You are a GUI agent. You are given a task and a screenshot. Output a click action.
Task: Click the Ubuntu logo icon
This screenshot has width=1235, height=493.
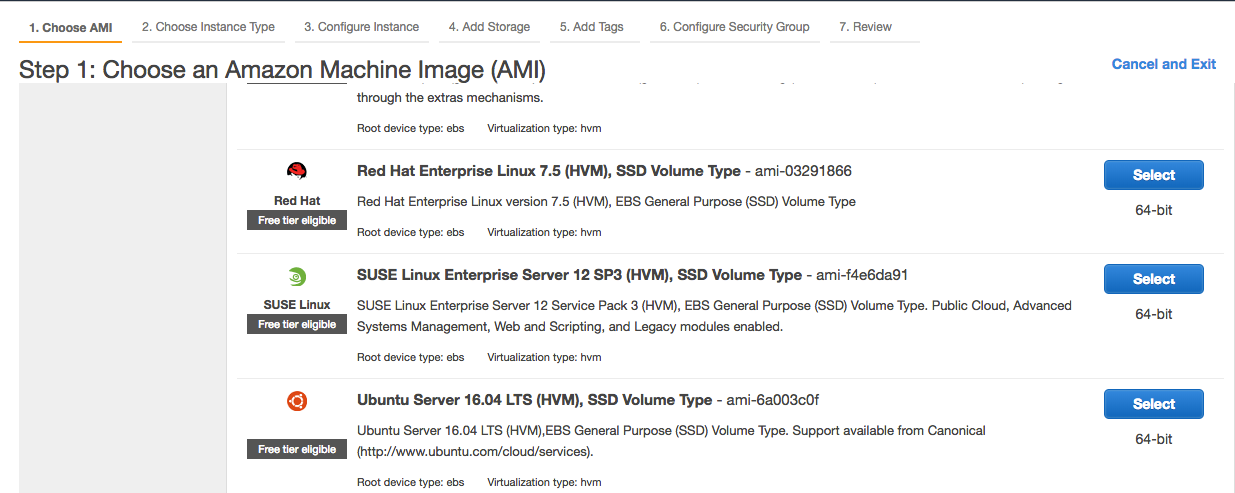297,402
